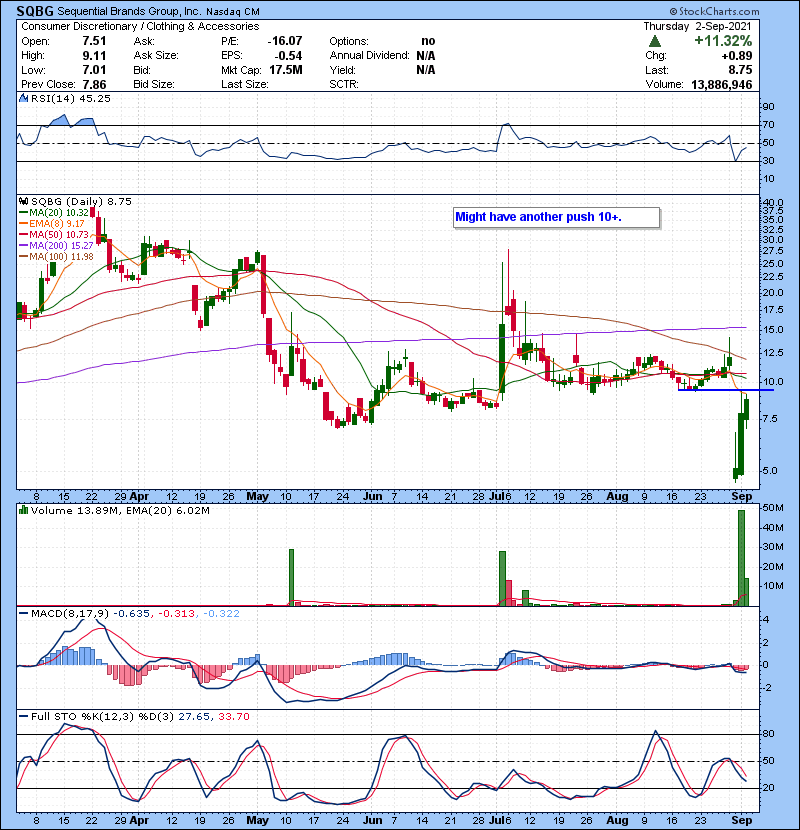Click the MACD value -0.635
This screenshot has width=800, height=830.
(x=131, y=614)
